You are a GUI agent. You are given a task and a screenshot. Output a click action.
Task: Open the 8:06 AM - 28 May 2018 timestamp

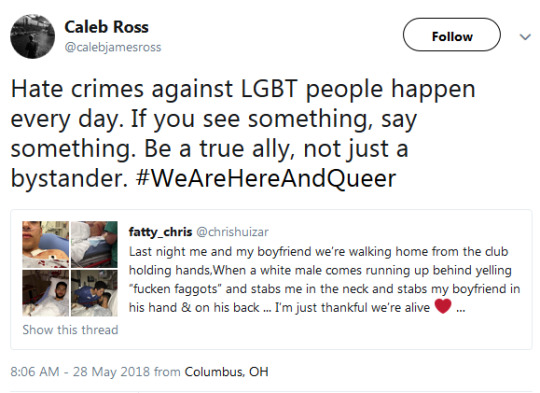point(80,372)
